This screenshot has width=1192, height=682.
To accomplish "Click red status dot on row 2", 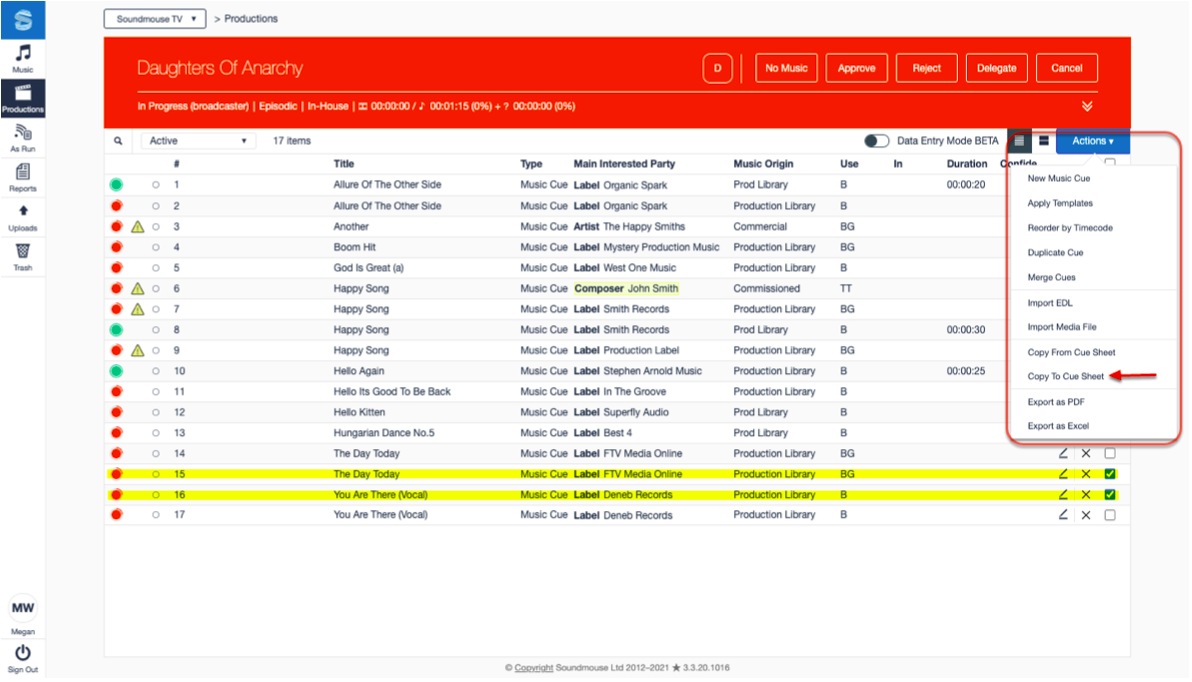I will 116,205.
